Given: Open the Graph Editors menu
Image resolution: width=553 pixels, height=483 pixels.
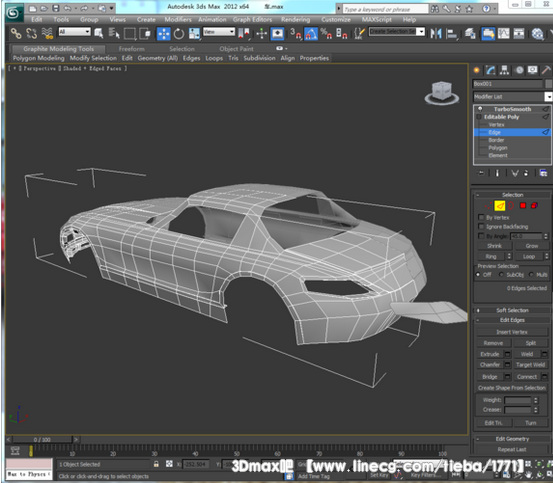Looking at the screenshot, I should (x=252, y=19).
